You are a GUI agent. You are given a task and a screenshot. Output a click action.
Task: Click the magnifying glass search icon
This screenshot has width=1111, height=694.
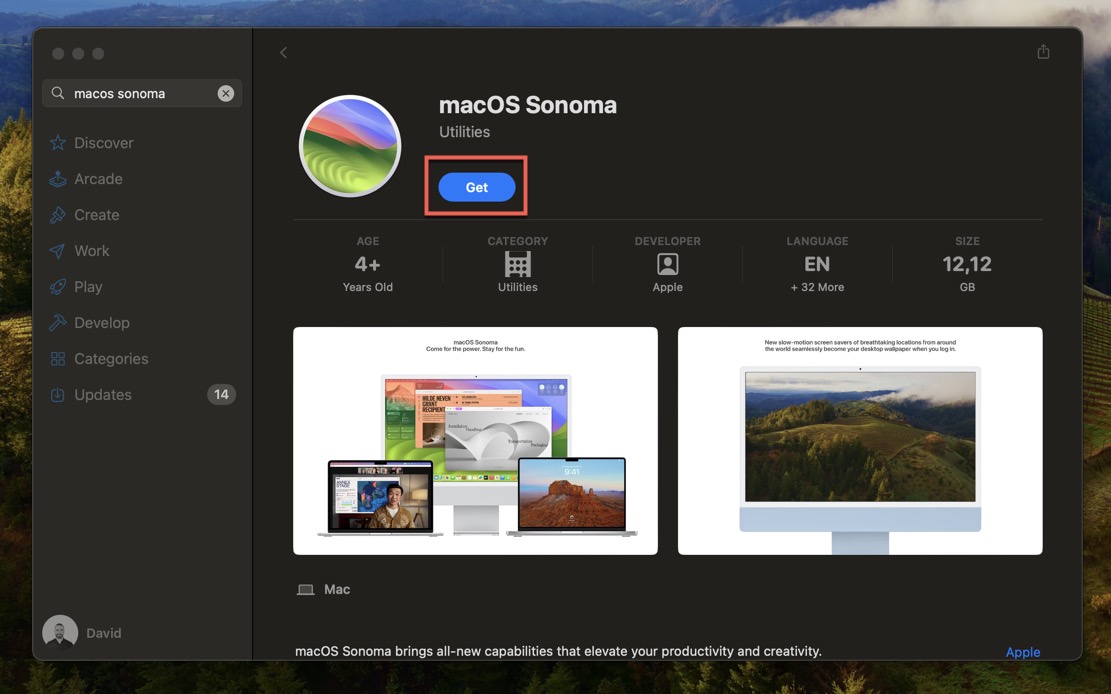[x=58, y=93]
